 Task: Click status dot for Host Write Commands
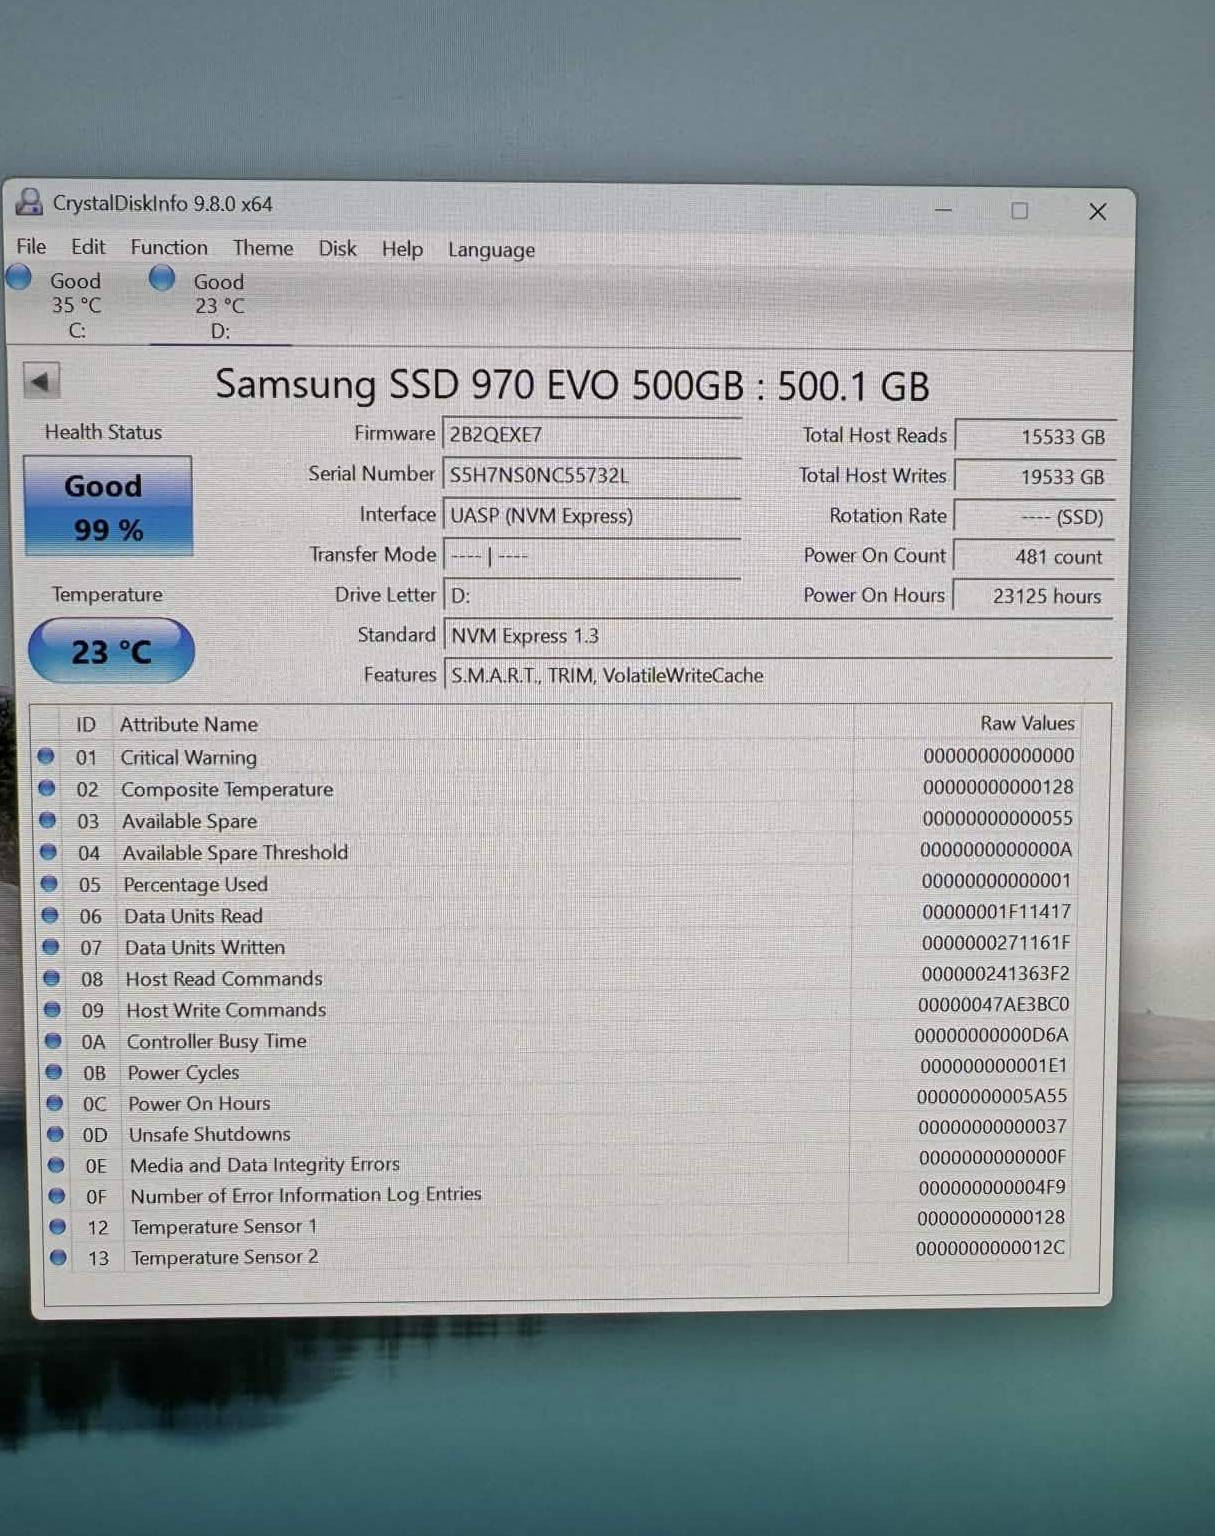tap(53, 1010)
